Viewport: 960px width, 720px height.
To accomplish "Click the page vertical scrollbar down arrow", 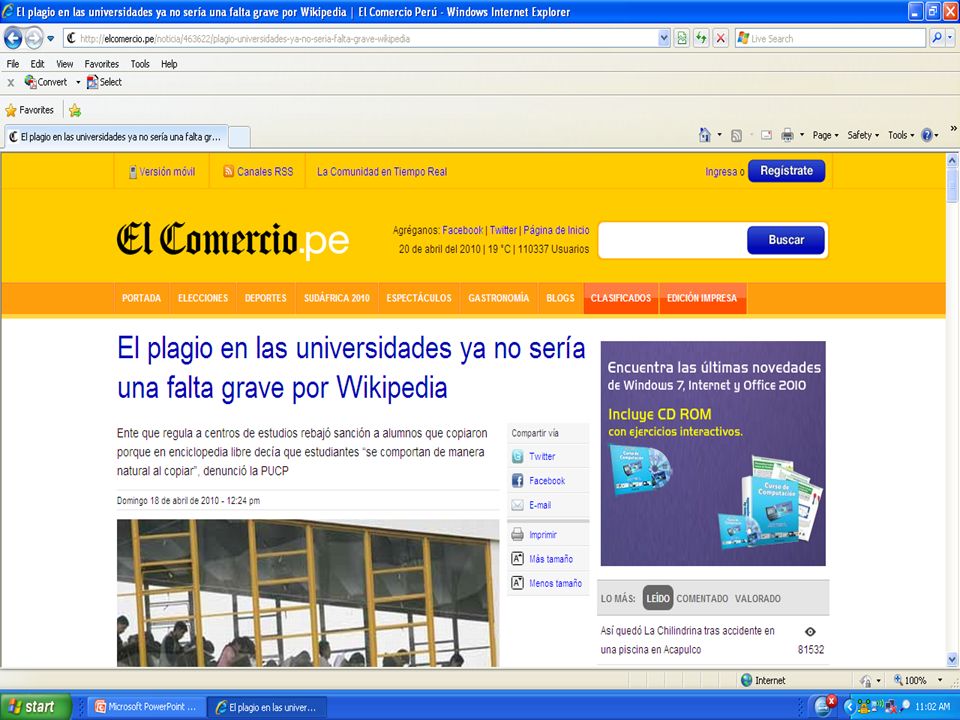I will 952,659.
